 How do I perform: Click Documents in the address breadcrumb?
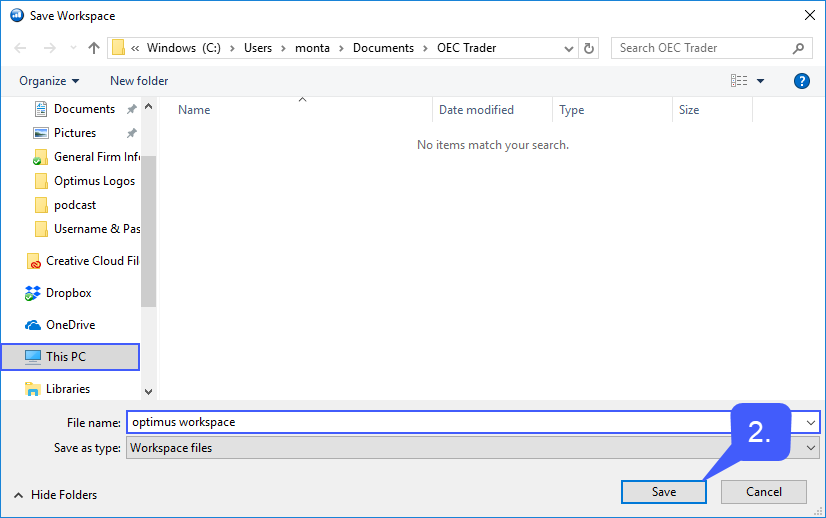point(384,48)
